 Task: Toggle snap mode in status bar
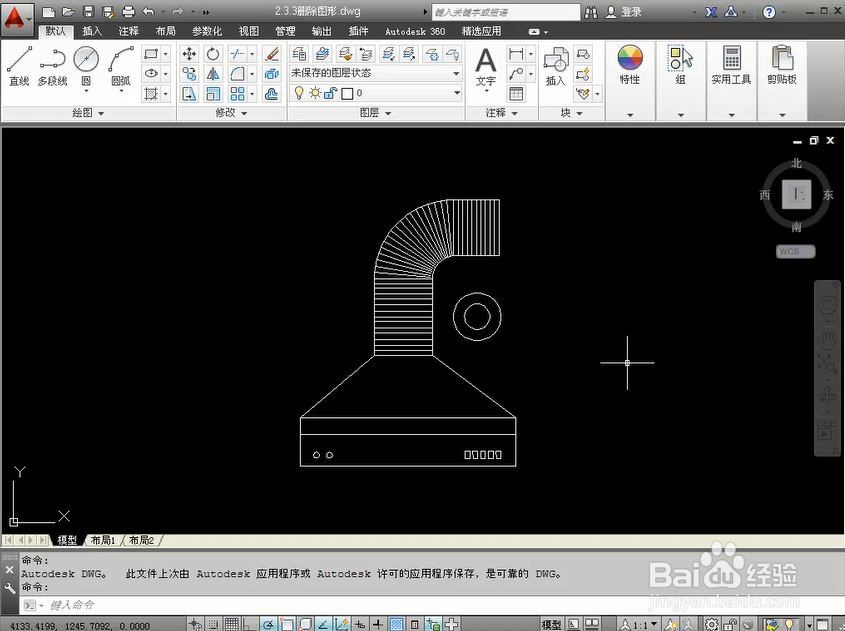pyautogui.click(x=213, y=625)
